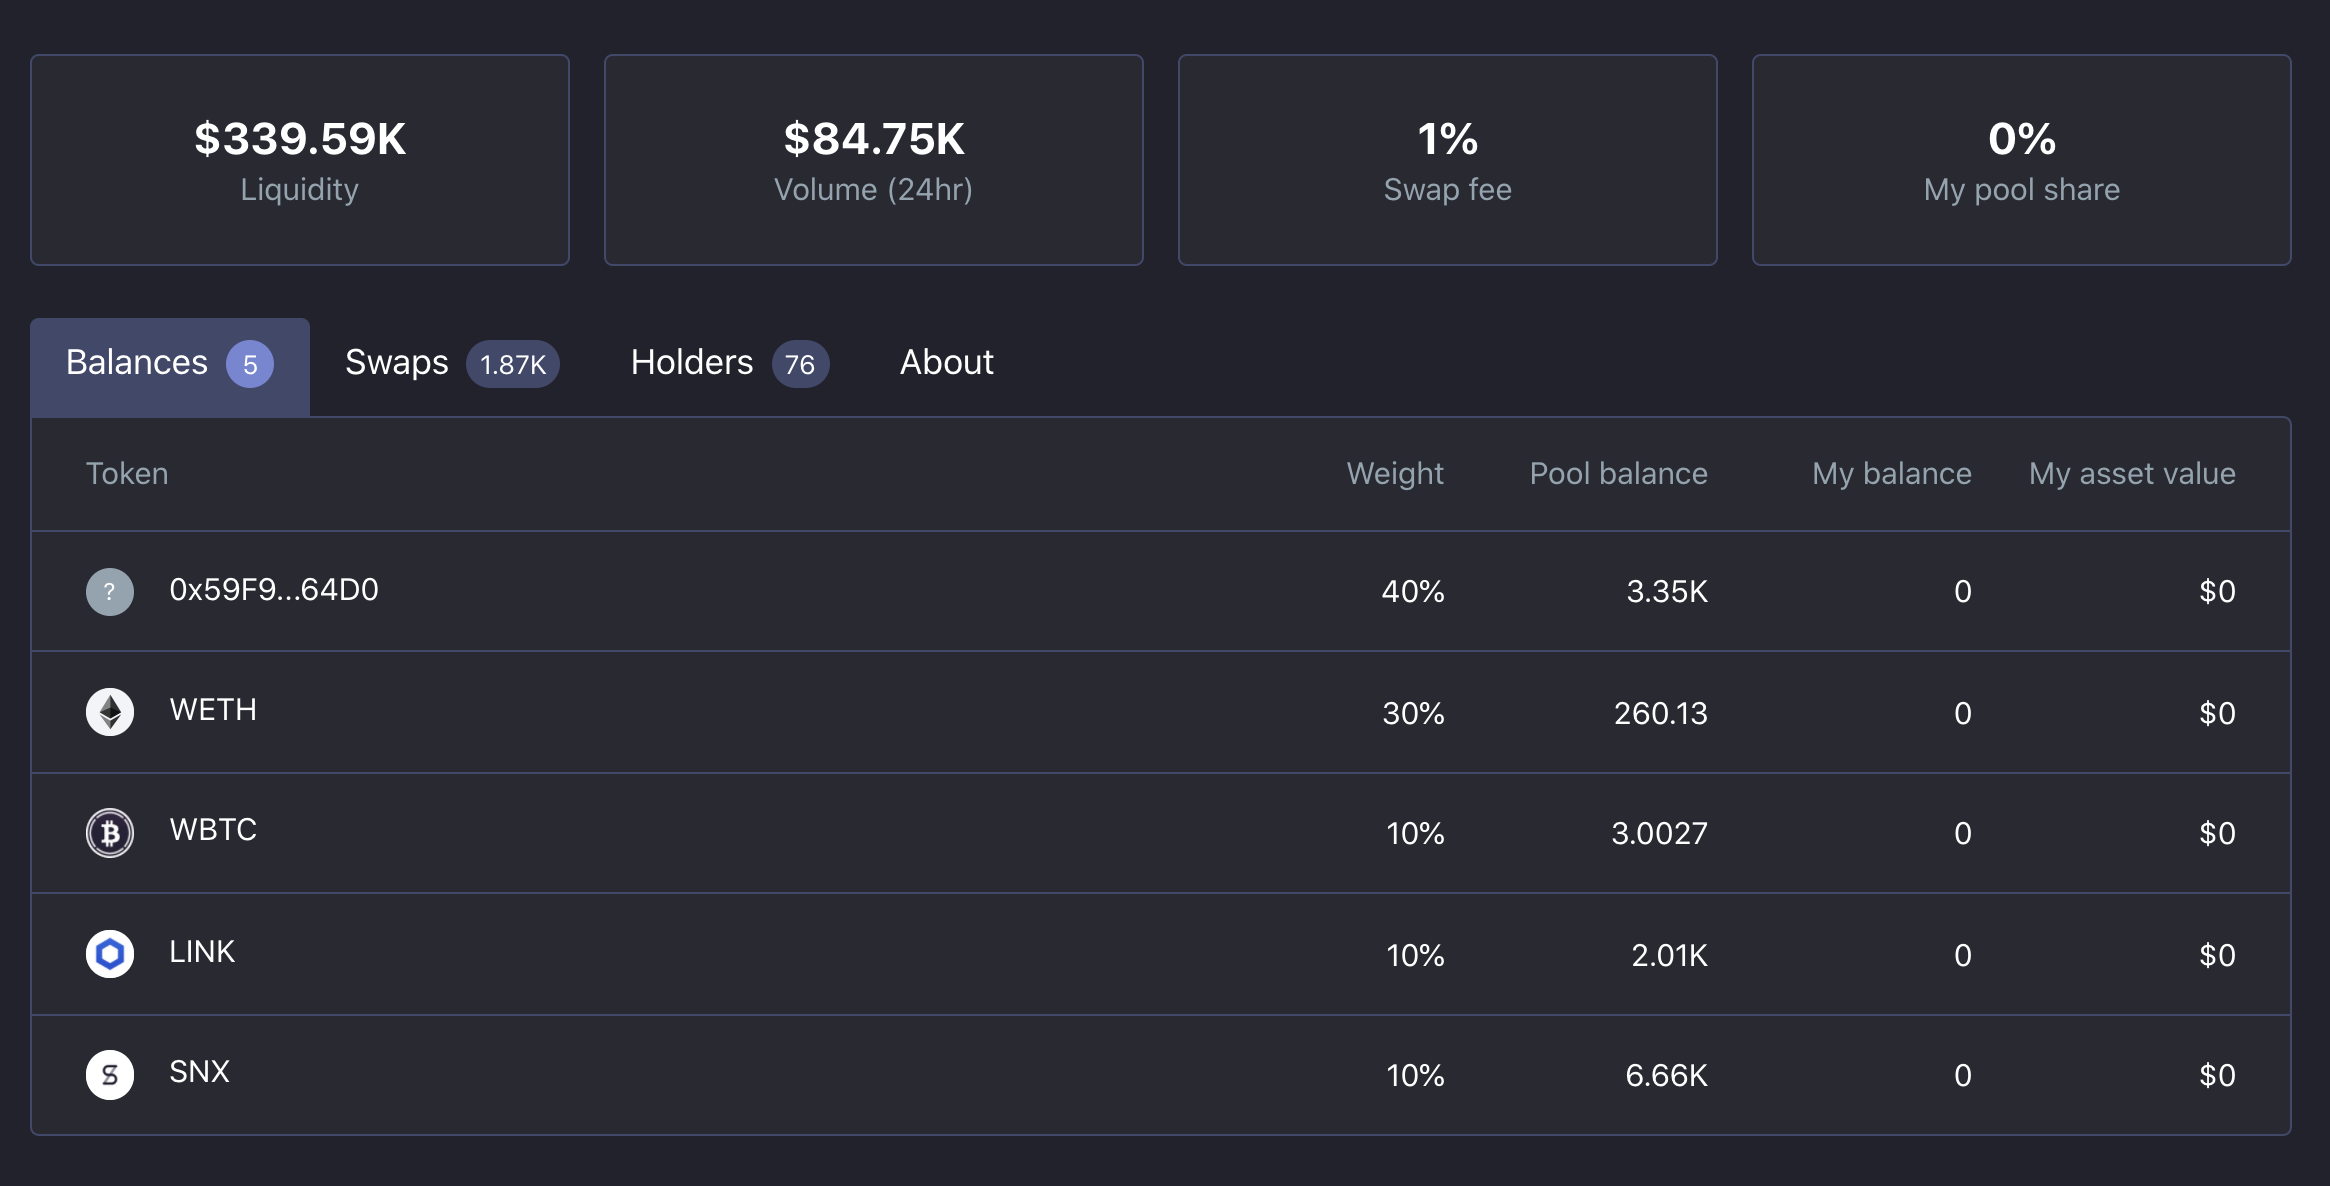Click the SNX Synthetix icon
This screenshot has width=2330, height=1186.
point(110,1075)
